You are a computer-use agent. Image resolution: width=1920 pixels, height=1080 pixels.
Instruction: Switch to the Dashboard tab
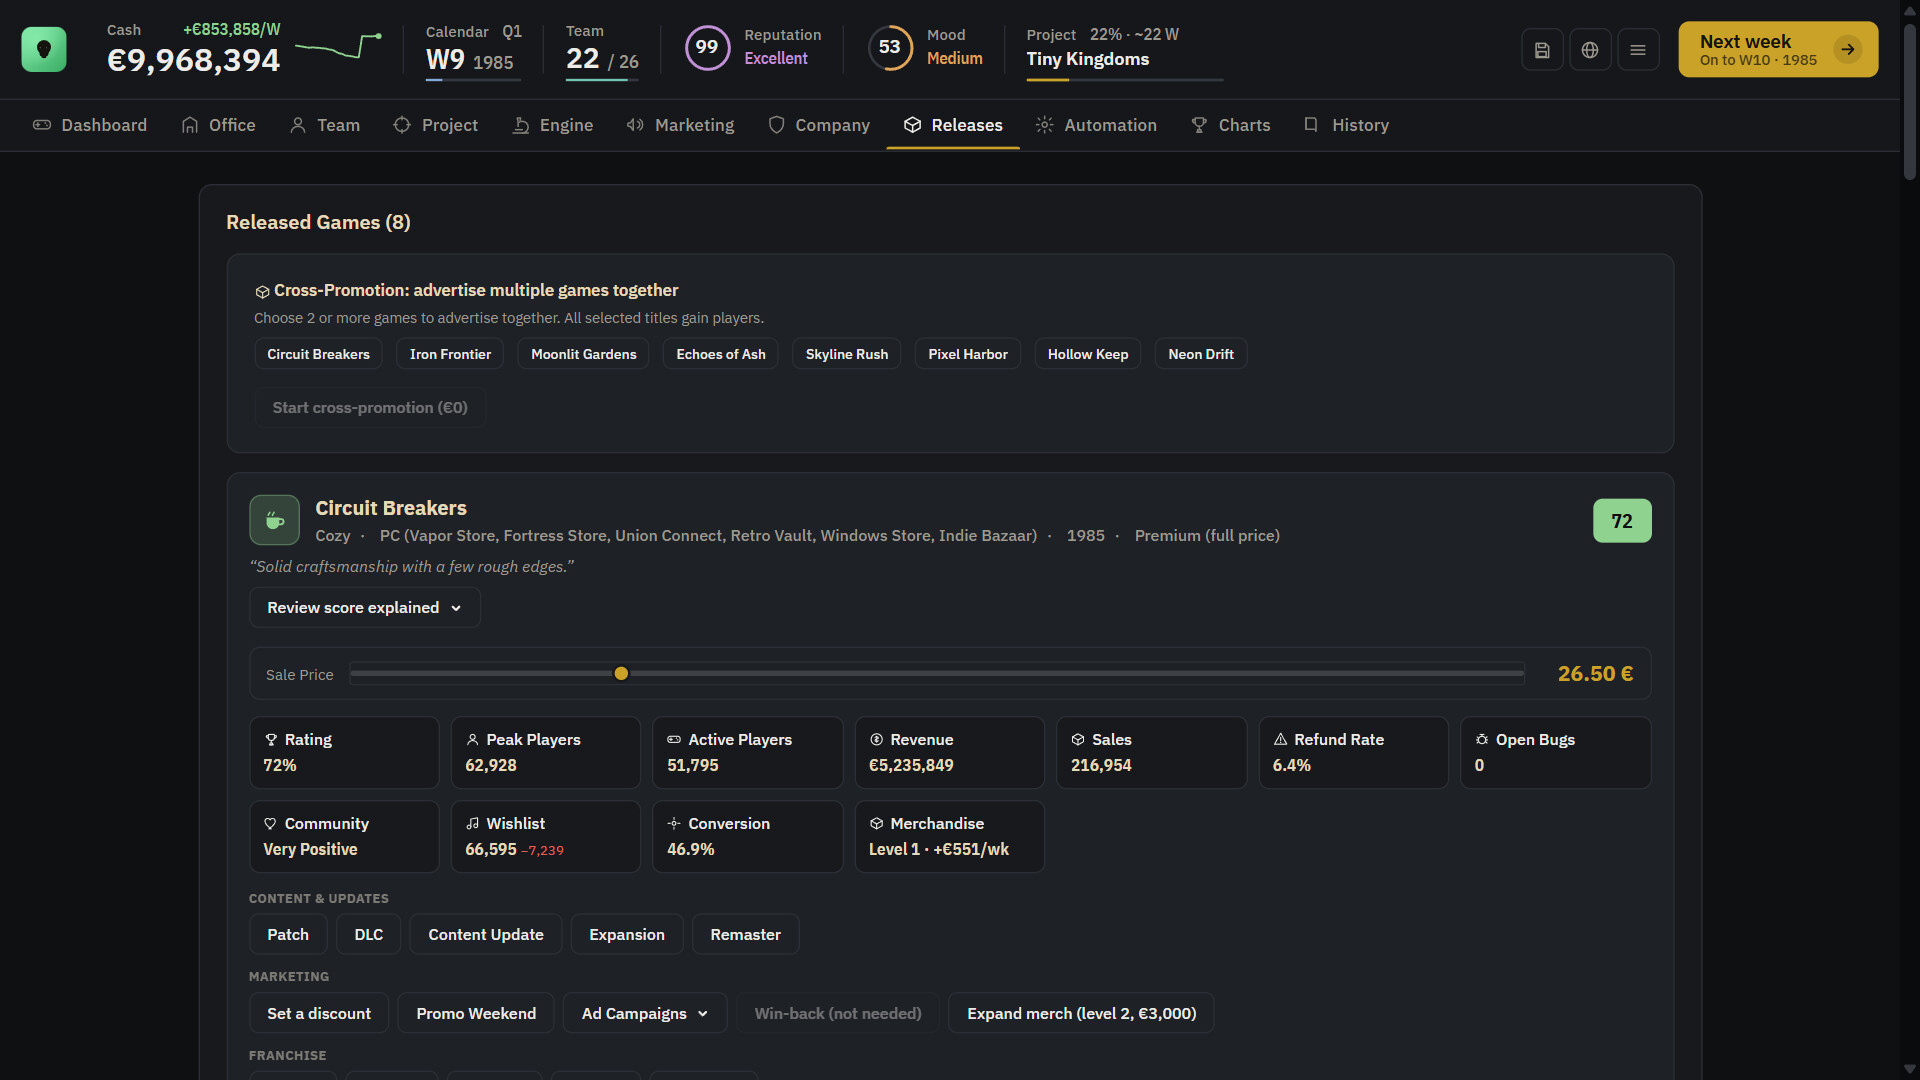pyautogui.click(x=90, y=125)
